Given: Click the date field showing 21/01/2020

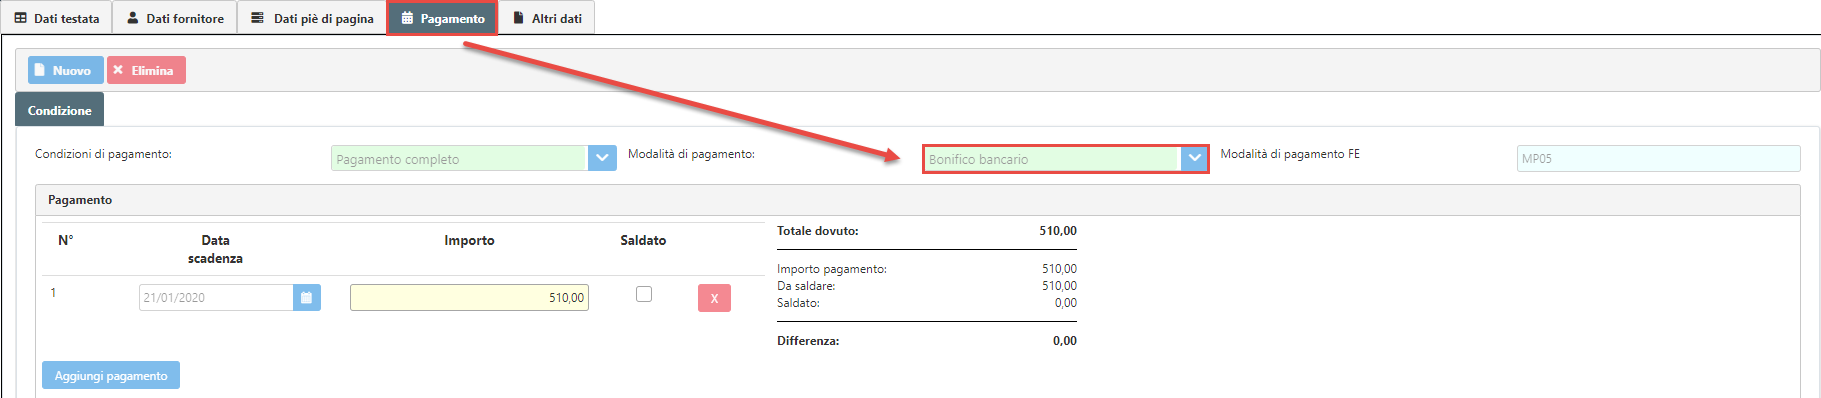Looking at the screenshot, I should (x=216, y=297).
